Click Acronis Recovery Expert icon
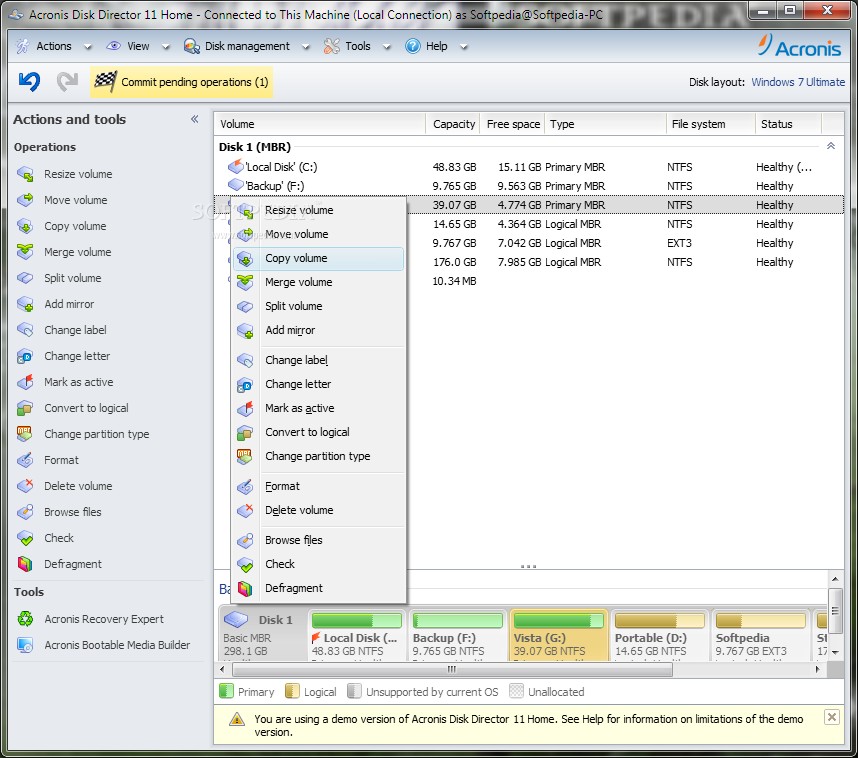858x758 pixels. click(25, 619)
